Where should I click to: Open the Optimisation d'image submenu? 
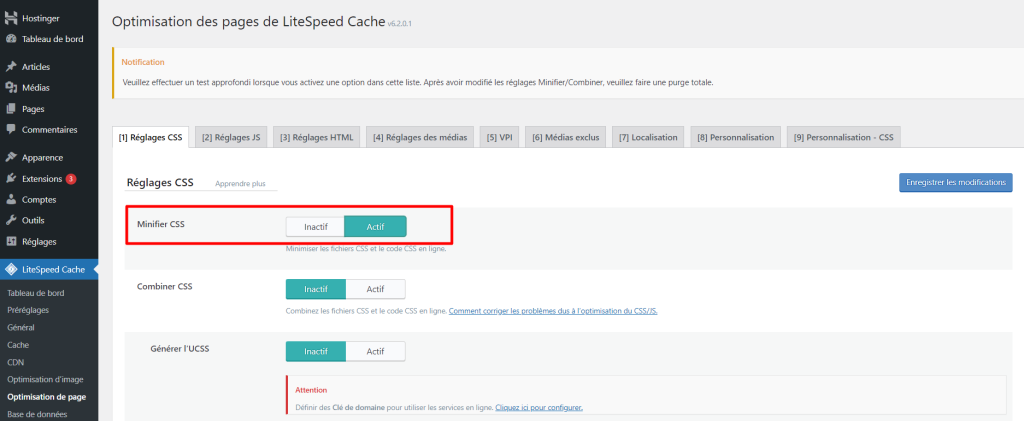coord(45,379)
